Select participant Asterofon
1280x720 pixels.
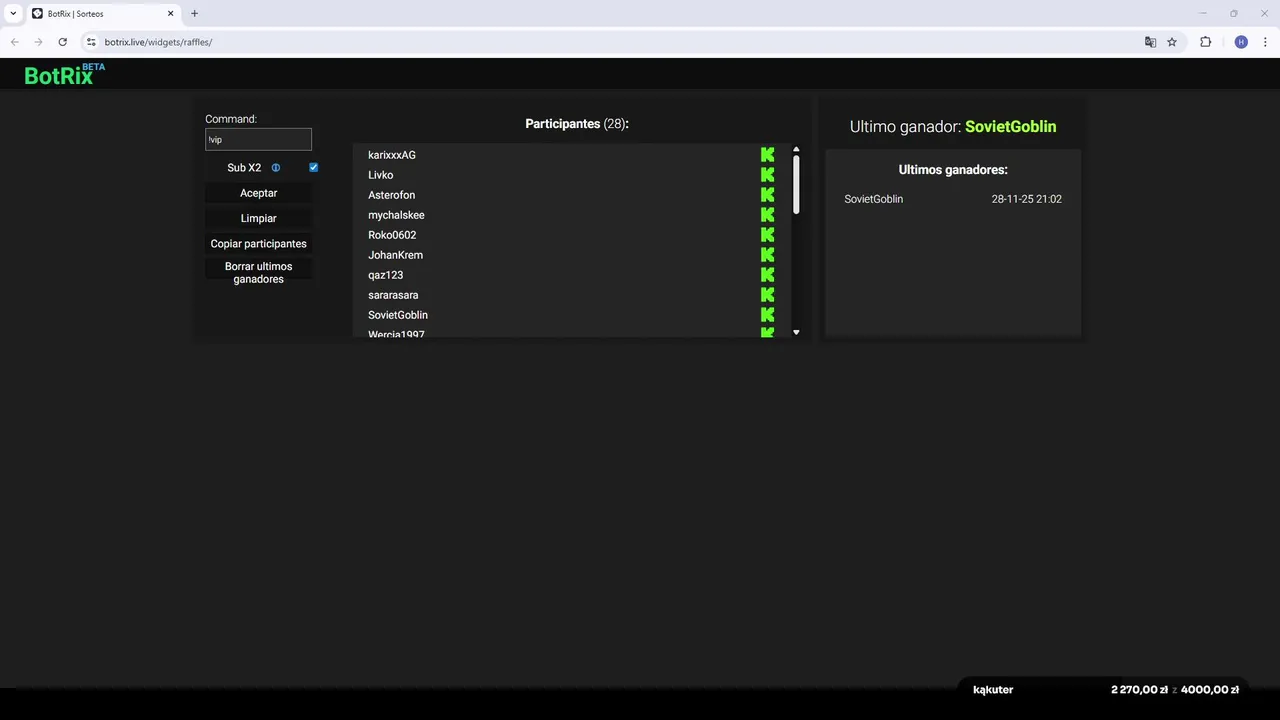coord(391,195)
